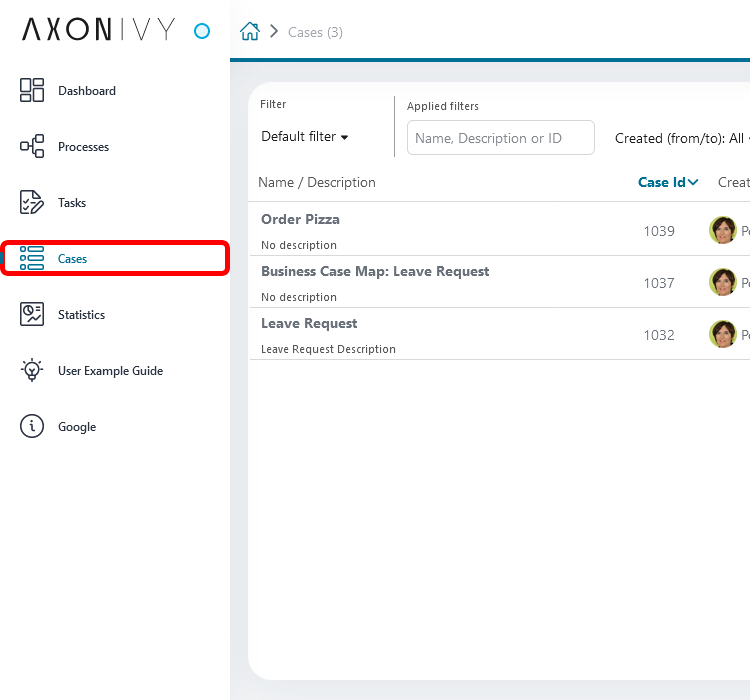
Task: Open the Dashboard icon in sidebar
Action: [x=32, y=90]
